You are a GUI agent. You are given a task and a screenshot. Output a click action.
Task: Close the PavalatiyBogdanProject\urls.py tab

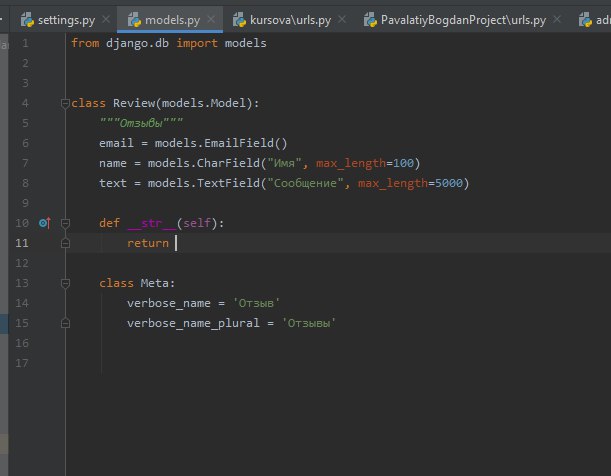click(x=557, y=19)
